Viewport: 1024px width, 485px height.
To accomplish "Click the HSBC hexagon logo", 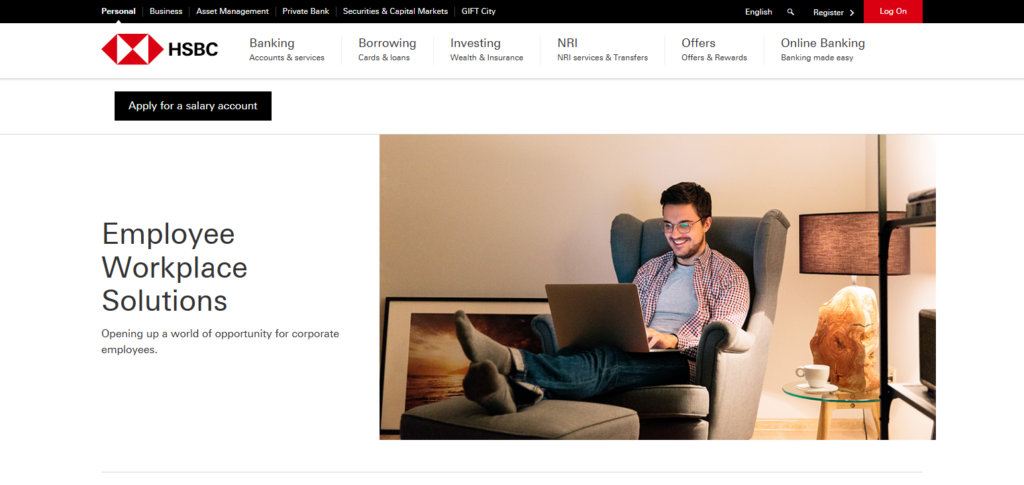I will (132, 49).
